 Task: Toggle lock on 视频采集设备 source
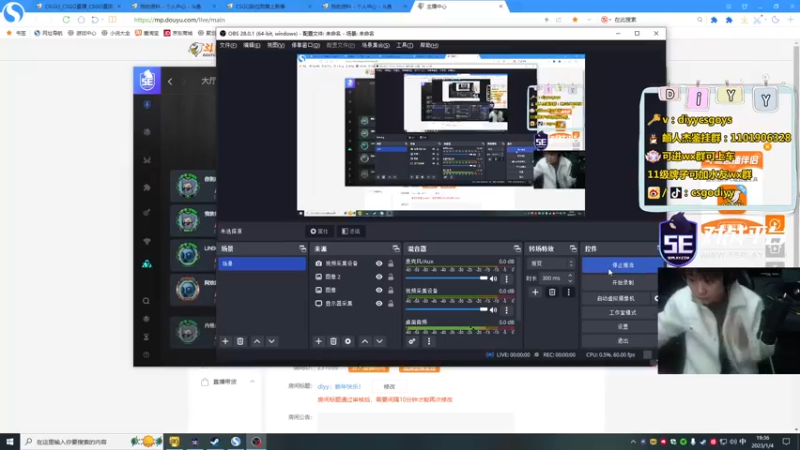tap(390, 263)
